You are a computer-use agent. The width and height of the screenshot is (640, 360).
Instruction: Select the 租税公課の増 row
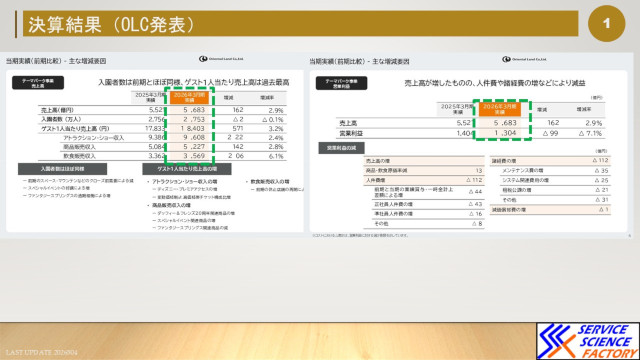(555, 190)
